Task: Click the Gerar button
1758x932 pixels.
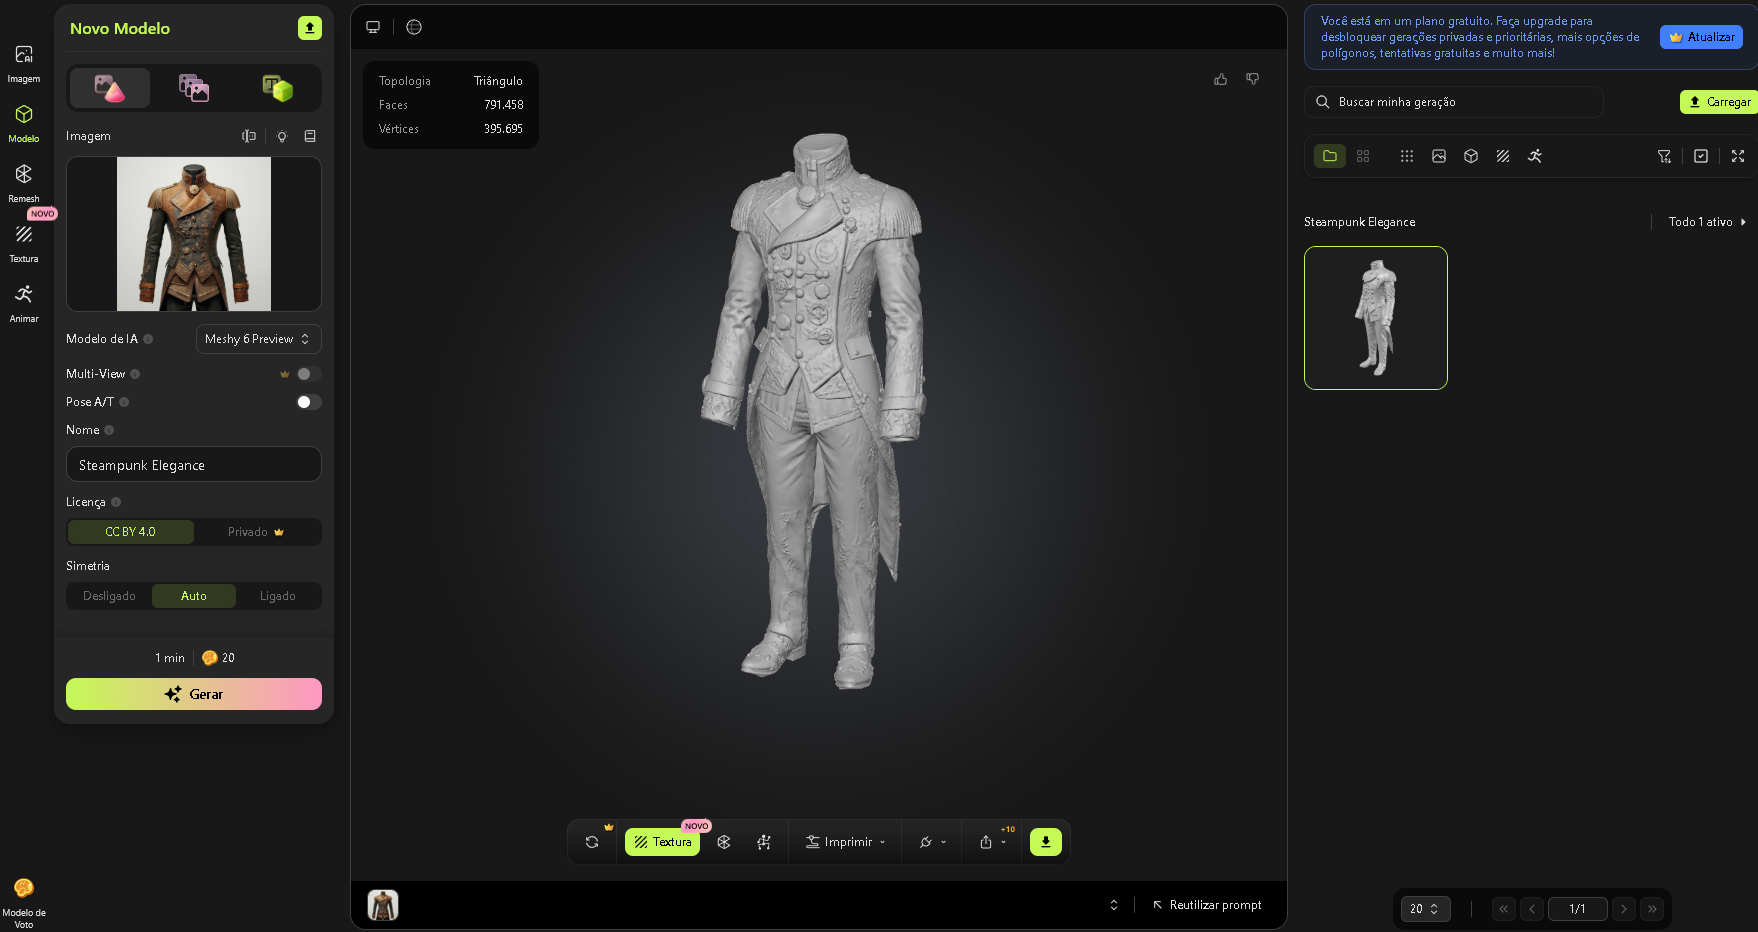Action: pyautogui.click(x=194, y=694)
